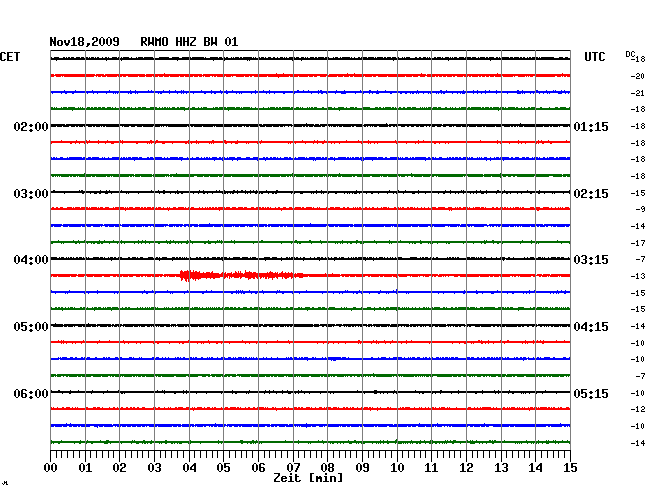The width and height of the screenshot is (650, 494).
Task: Click the date label "Nov18,2009"
Action: click(x=84, y=42)
